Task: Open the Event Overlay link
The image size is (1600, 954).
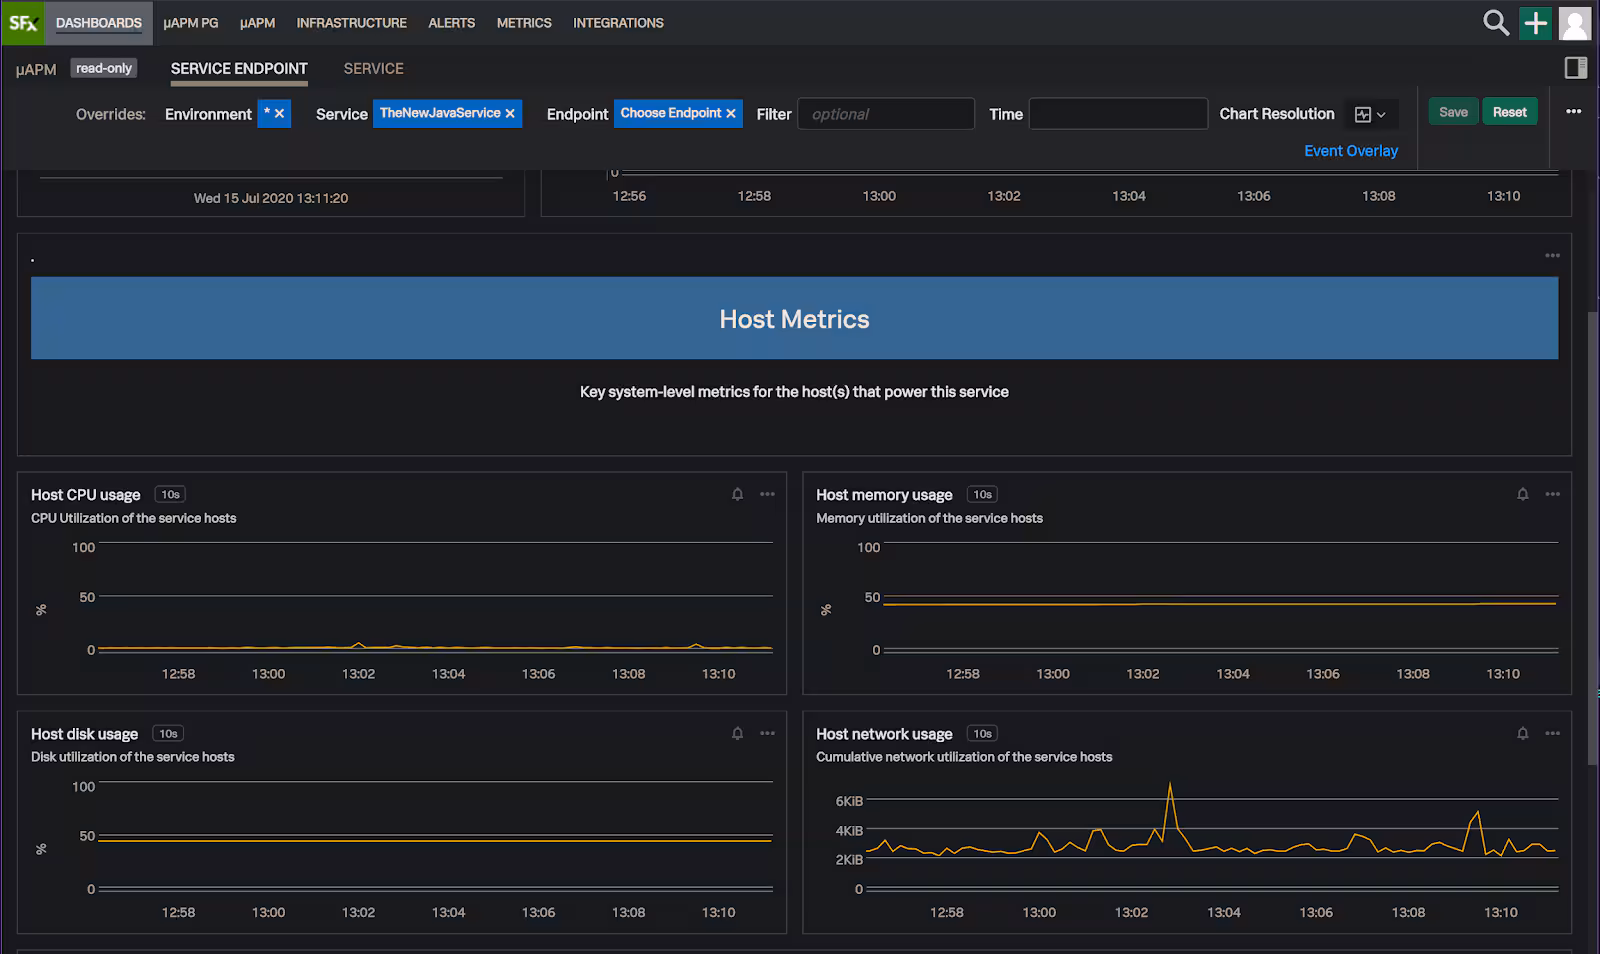Action: coord(1350,151)
